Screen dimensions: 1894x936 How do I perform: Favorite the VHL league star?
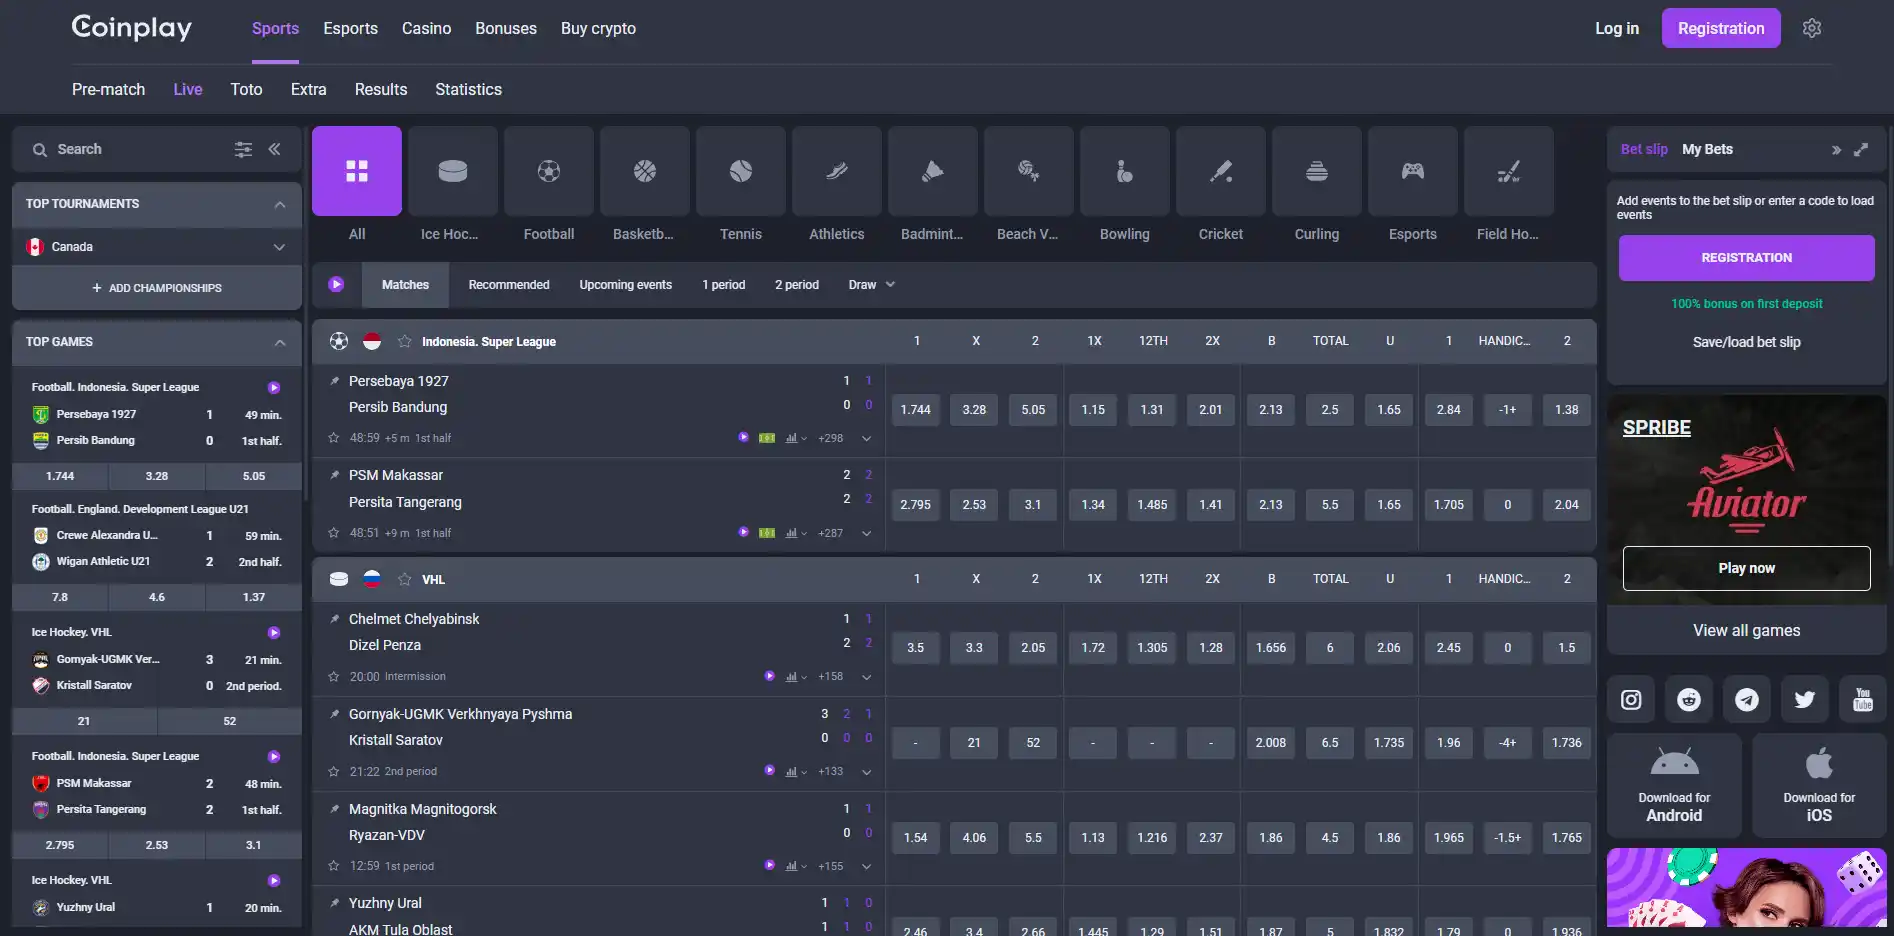tap(404, 579)
